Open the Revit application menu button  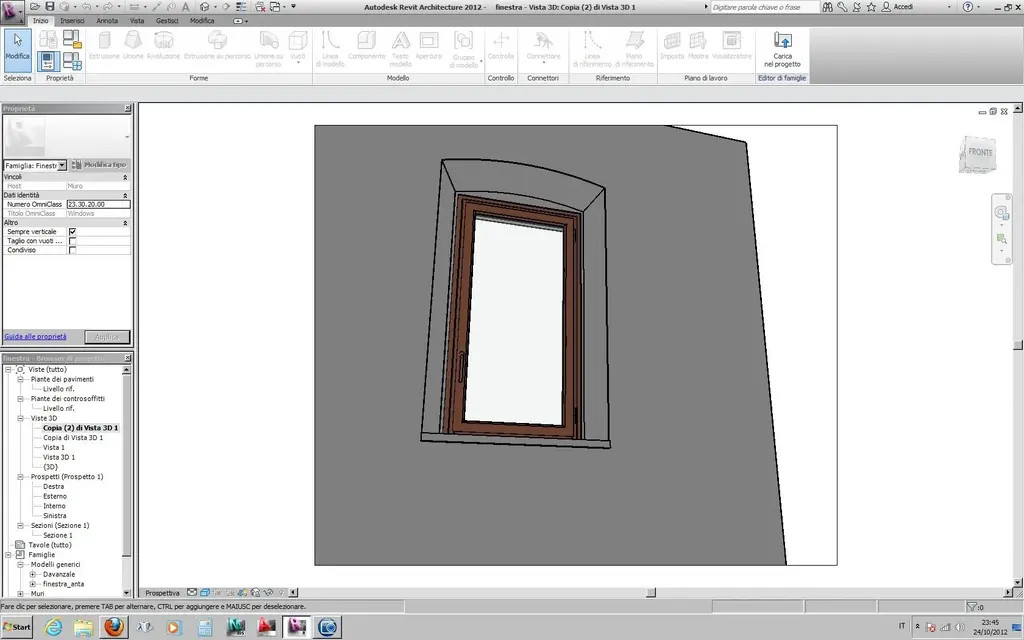(x=11, y=12)
